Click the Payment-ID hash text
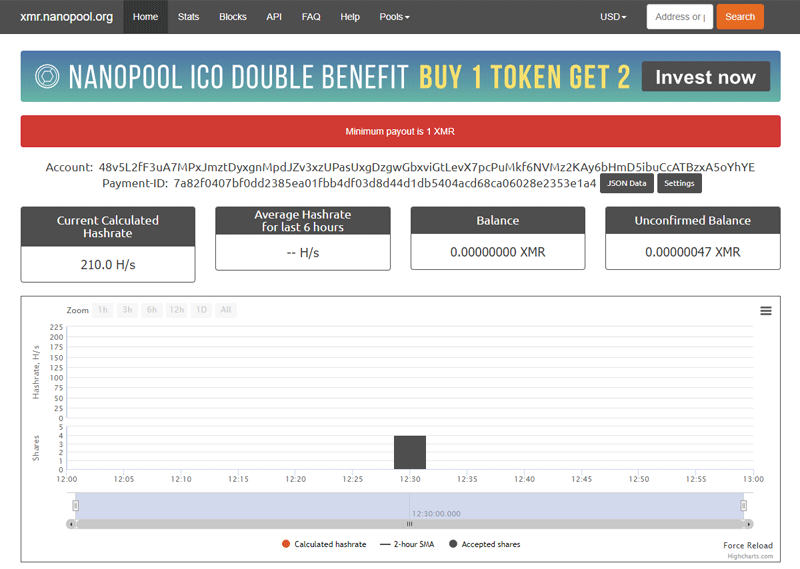 pyautogui.click(x=385, y=184)
